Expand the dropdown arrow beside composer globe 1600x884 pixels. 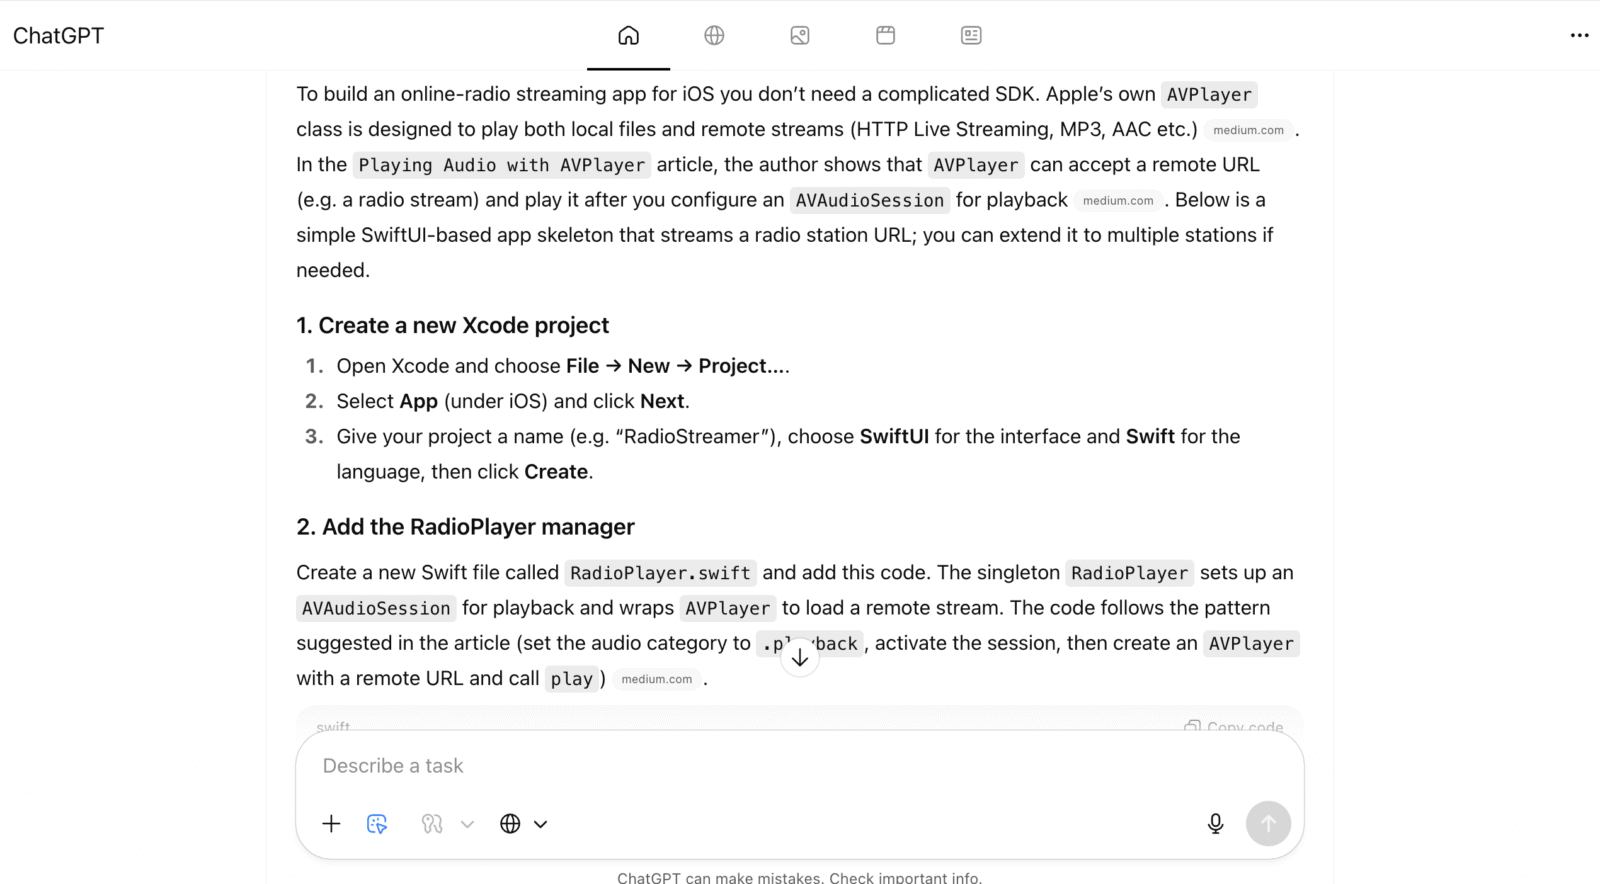pyautogui.click(x=541, y=824)
